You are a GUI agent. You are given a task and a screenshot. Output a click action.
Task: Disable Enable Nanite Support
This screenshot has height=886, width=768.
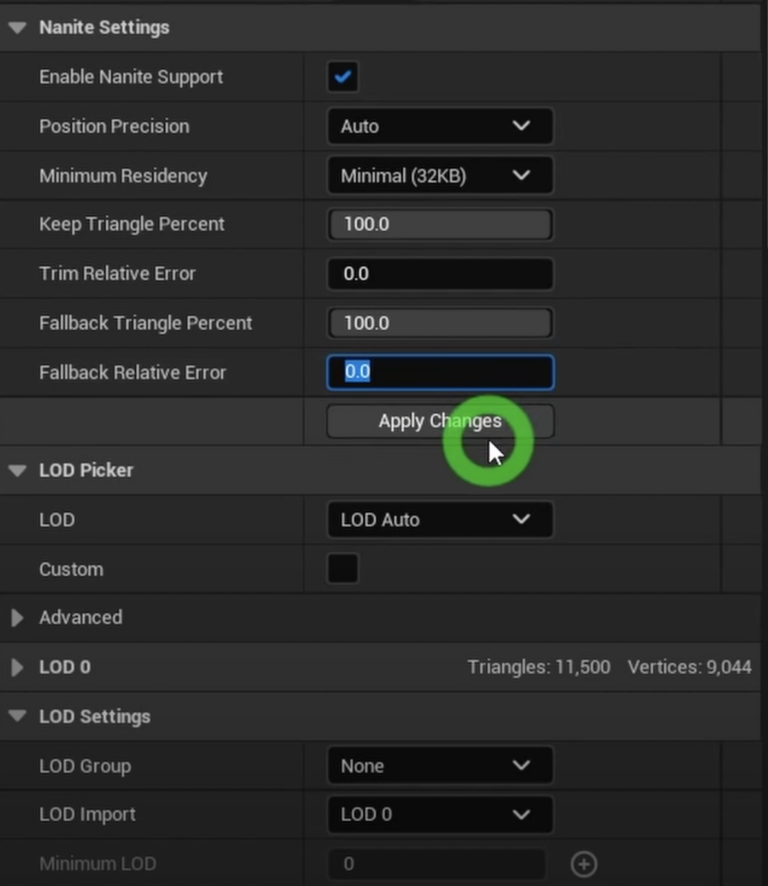[x=342, y=76]
